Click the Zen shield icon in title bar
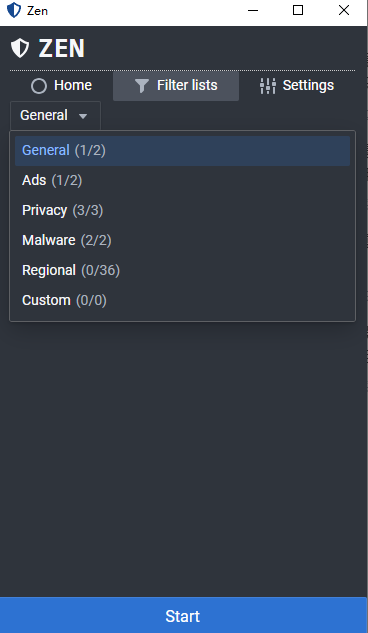The width and height of the screenshot is (368, 633). pyautogui.click(x=14, y=10)
